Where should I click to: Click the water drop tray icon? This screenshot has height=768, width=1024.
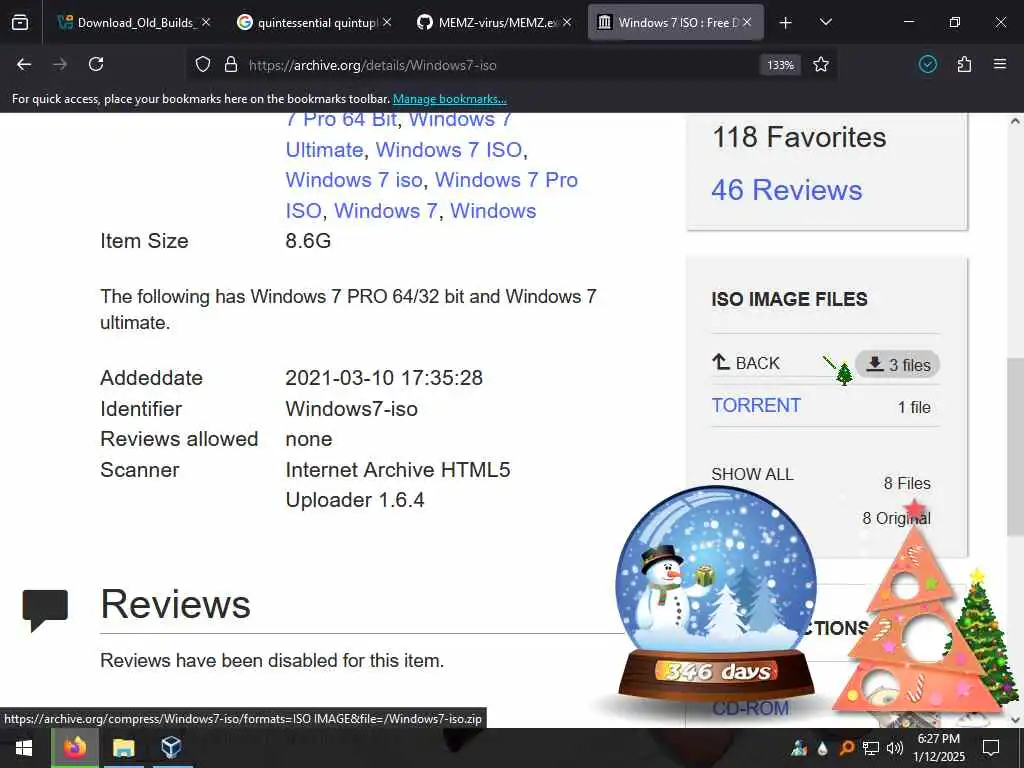pos(823,748)
